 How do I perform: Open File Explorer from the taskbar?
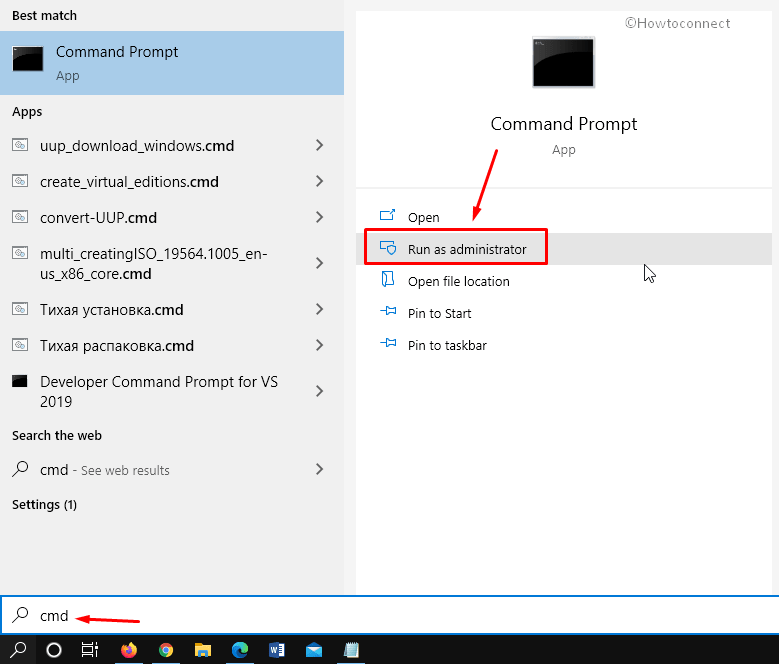pyautogui.click(x=203, y=650)
